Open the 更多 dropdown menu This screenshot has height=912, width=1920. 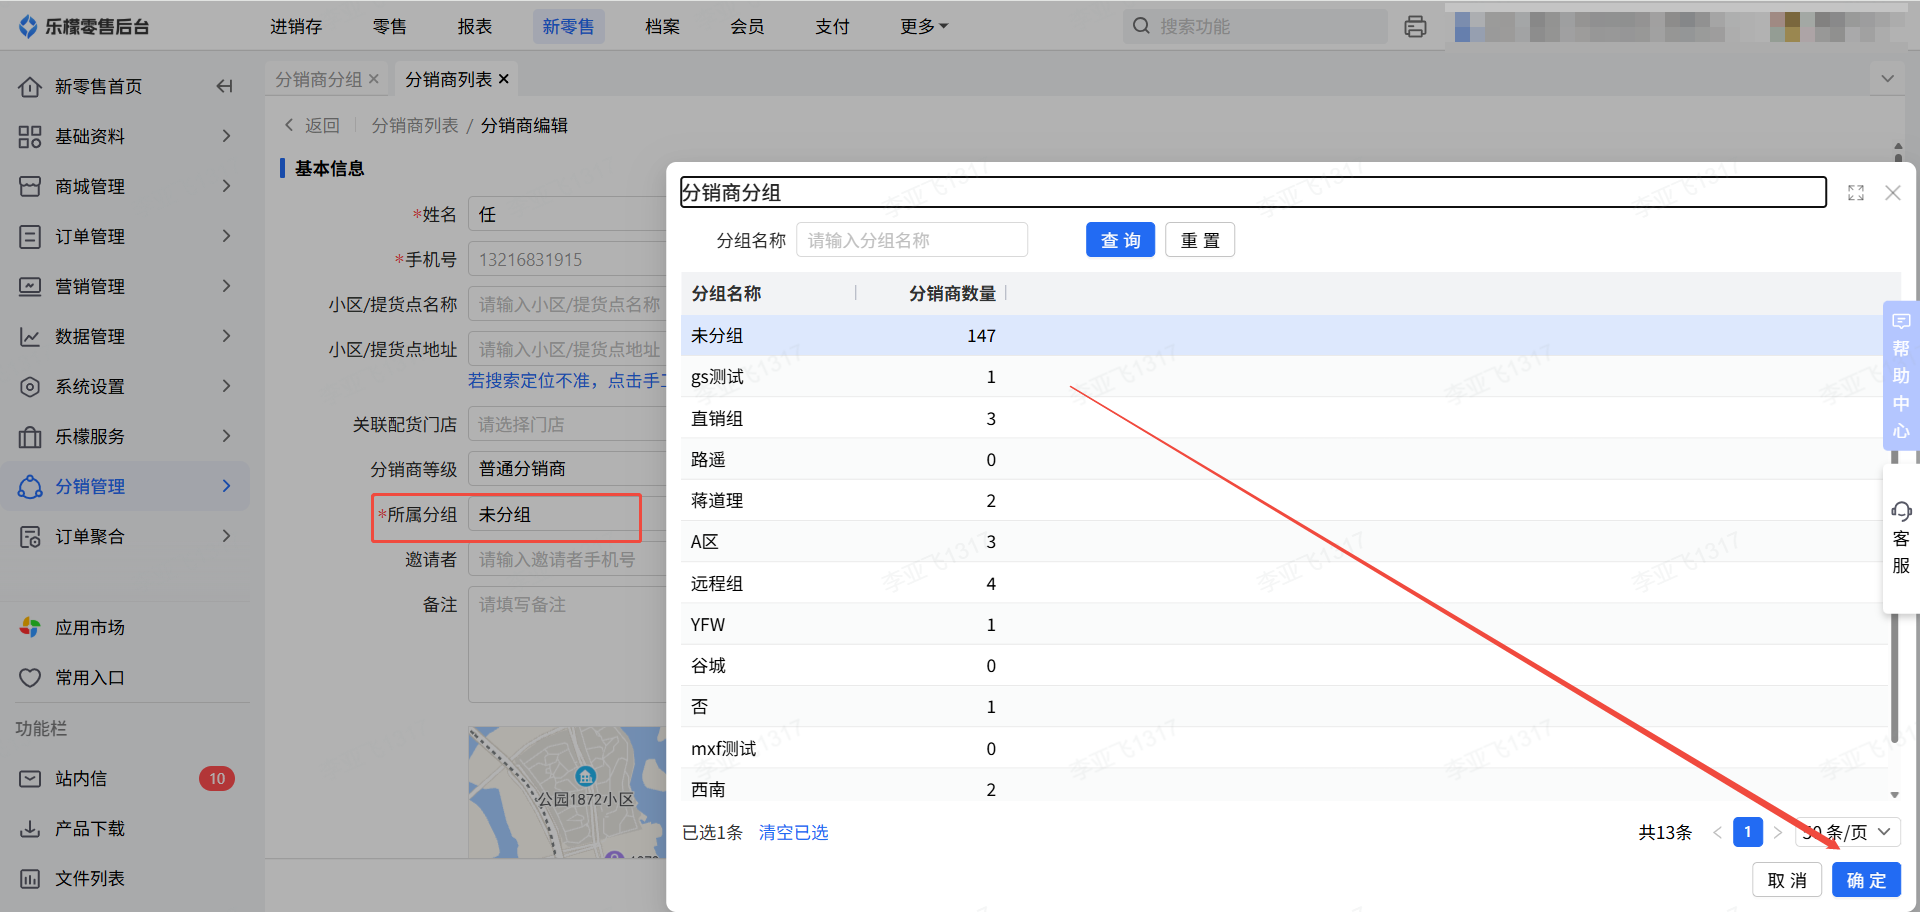[x=923, y=27]
